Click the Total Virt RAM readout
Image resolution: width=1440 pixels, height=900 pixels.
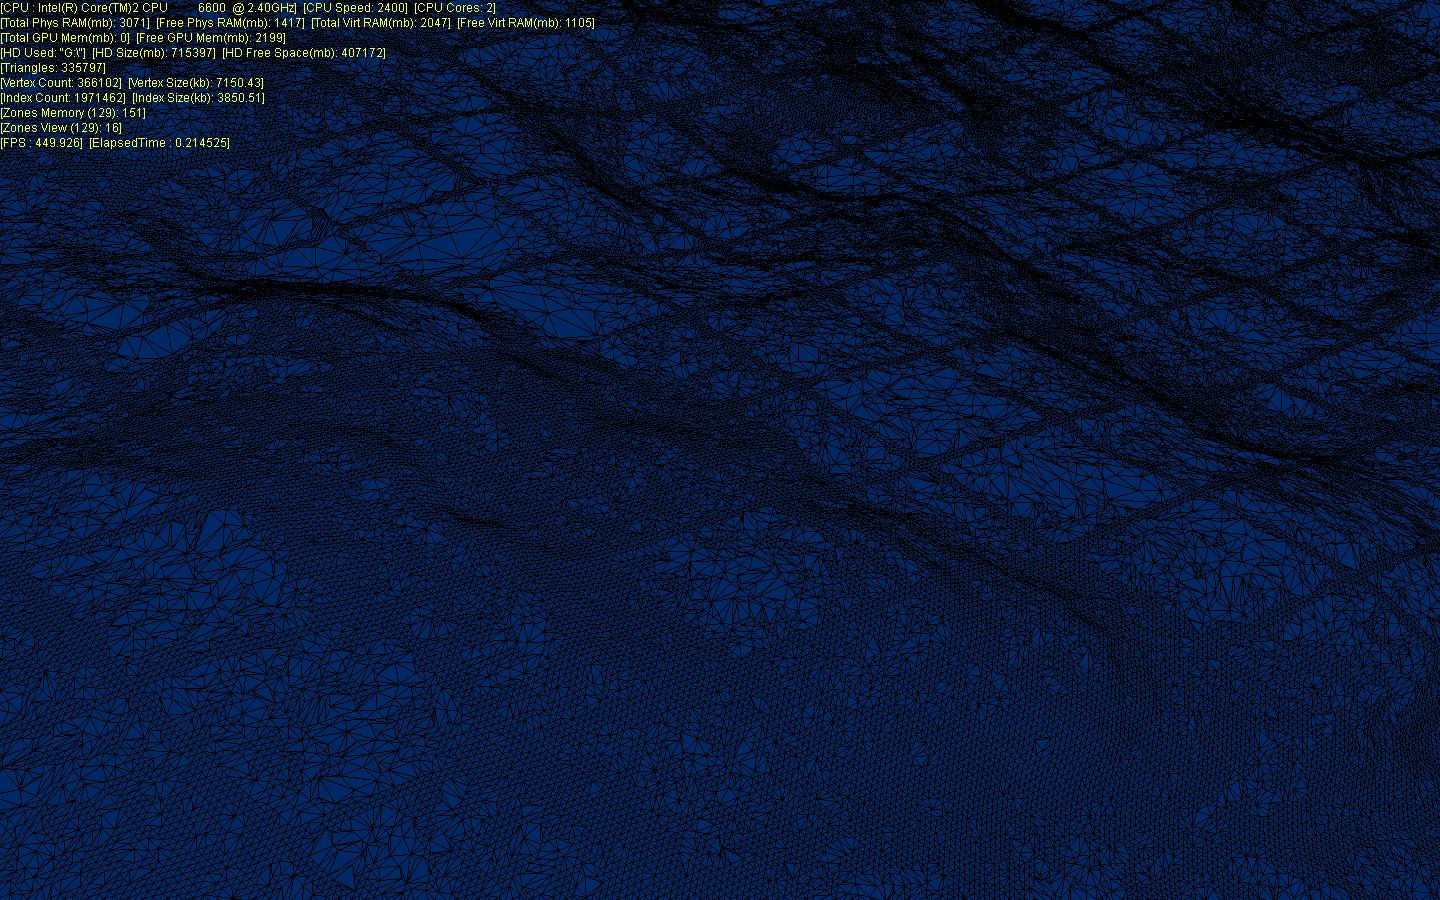point(381,23)
